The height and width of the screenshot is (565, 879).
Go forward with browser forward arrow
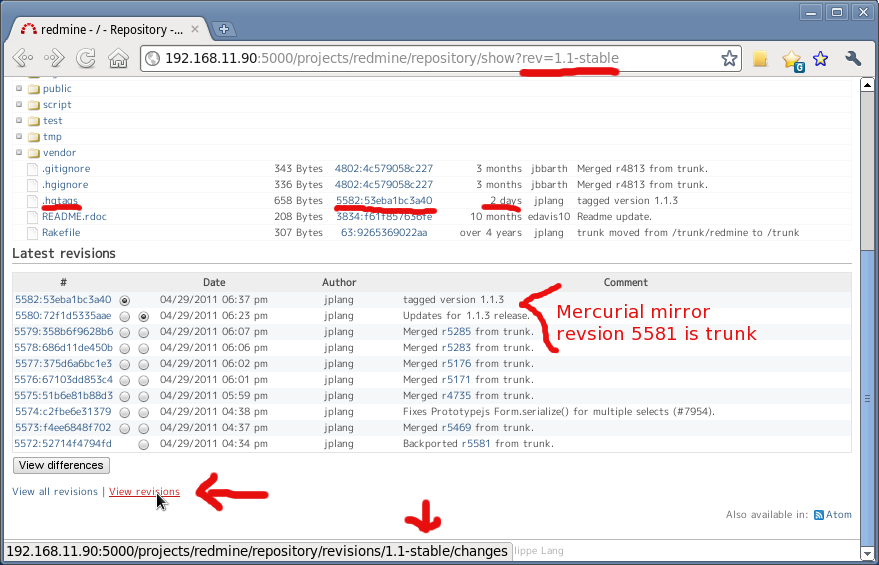(54, 58)
